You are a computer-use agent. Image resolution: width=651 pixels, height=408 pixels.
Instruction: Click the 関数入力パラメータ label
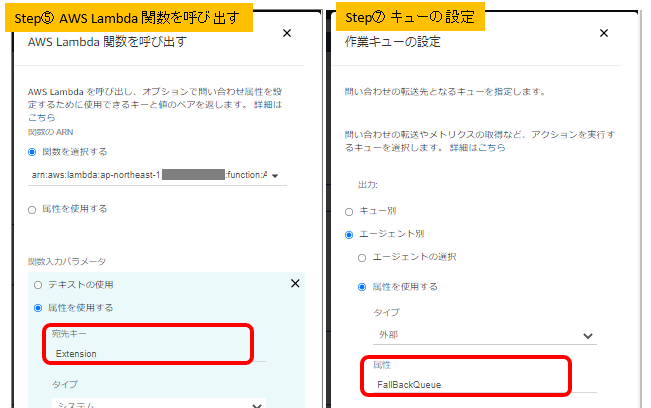(x=67, y=261)
